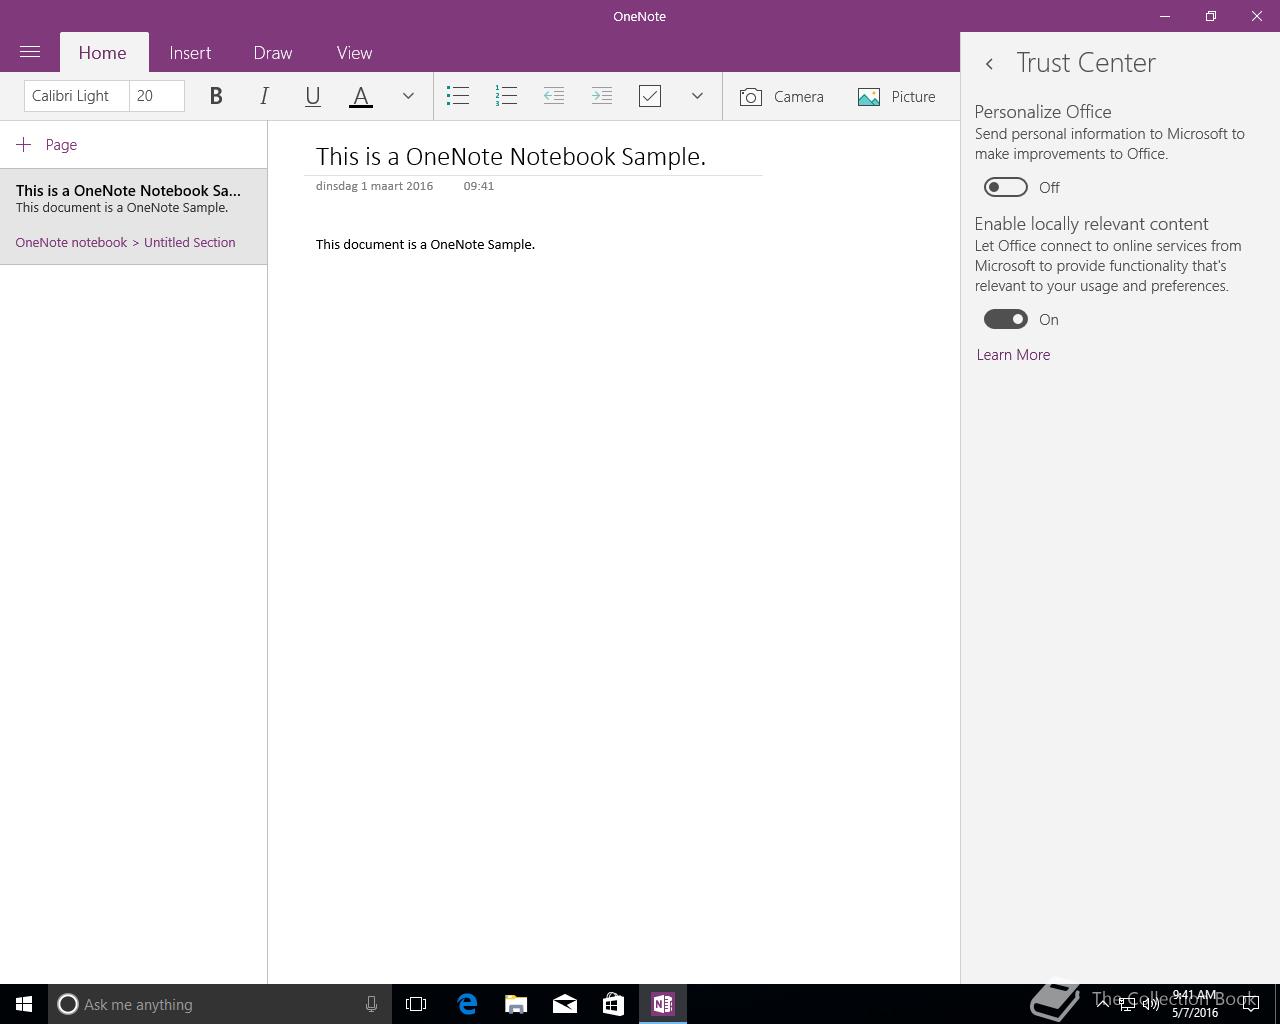Image resolution: width=1280 pixels, height=1024 pixels.
Task: Click the date 'dinsdag 1 maart 2016'
Action: pyautogui.click(x=375, y=186)
